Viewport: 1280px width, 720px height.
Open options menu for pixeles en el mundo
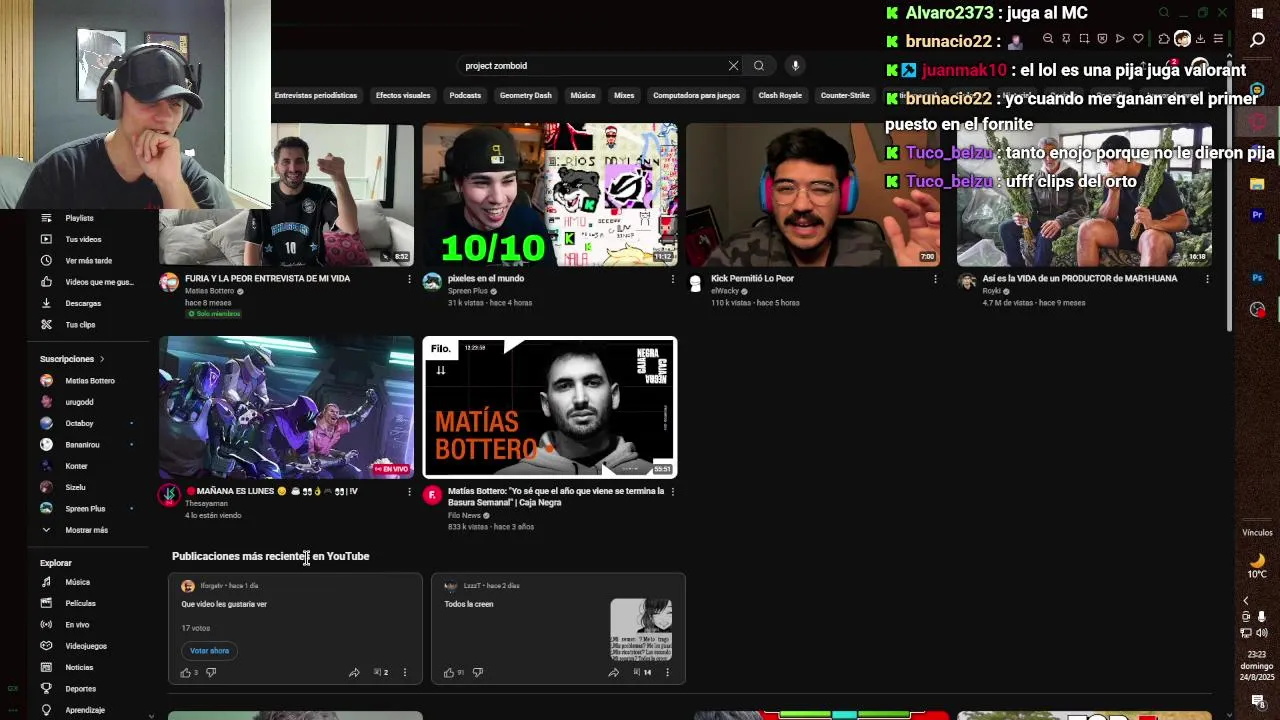point(672,279)
